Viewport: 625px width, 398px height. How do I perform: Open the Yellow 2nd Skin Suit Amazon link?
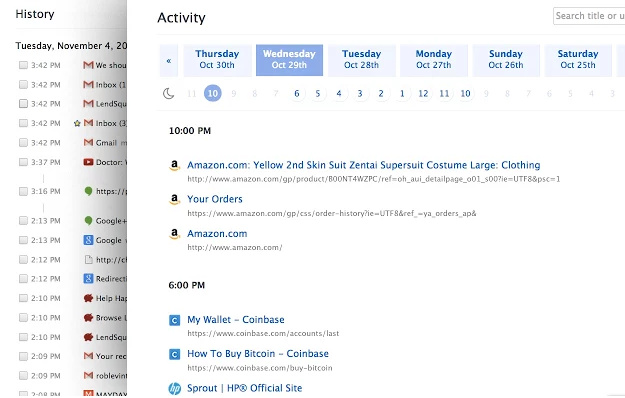364,165
